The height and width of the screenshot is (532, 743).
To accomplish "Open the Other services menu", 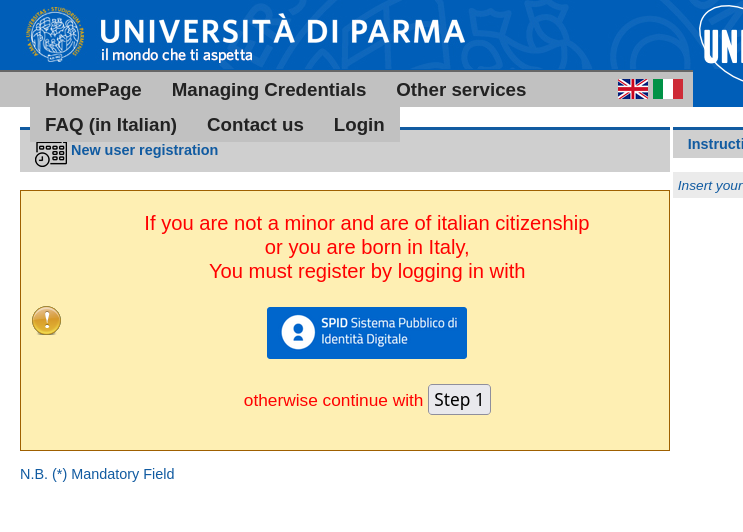I will [461, 90].
